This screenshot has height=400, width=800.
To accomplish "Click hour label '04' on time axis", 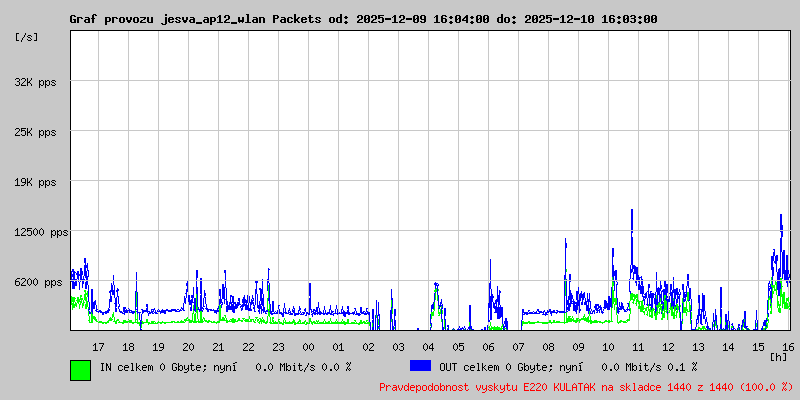I will pyautogui.click(x=429, y=347).
